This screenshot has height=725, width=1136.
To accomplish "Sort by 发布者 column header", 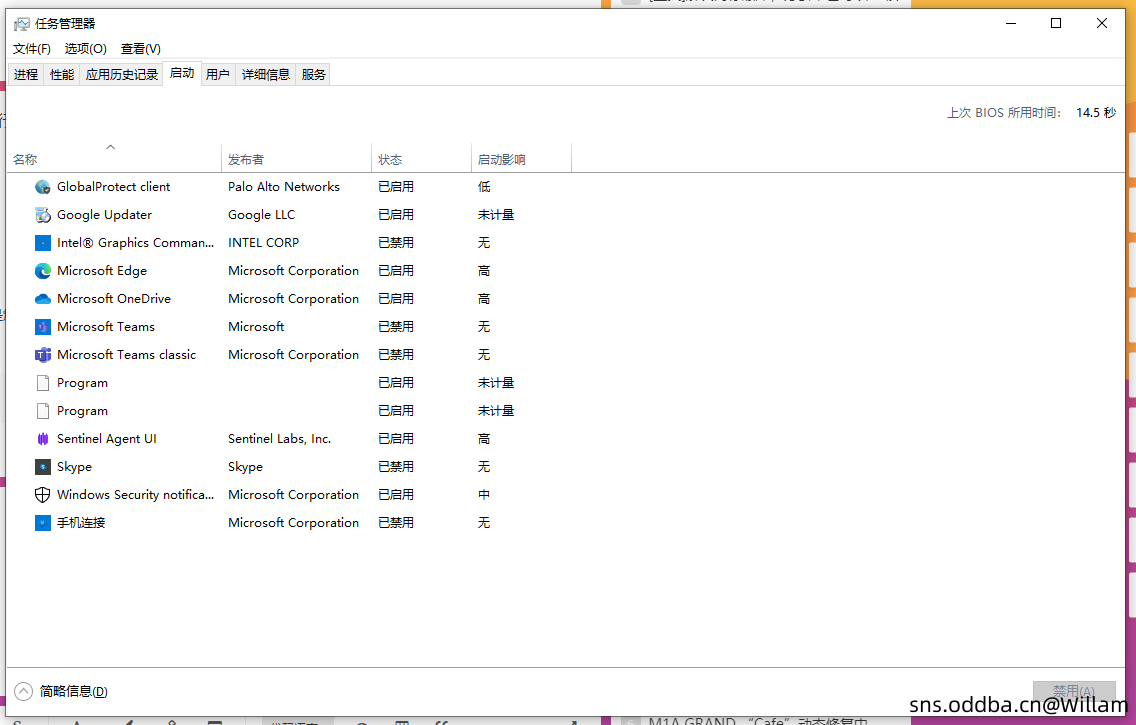I will 246,160.
